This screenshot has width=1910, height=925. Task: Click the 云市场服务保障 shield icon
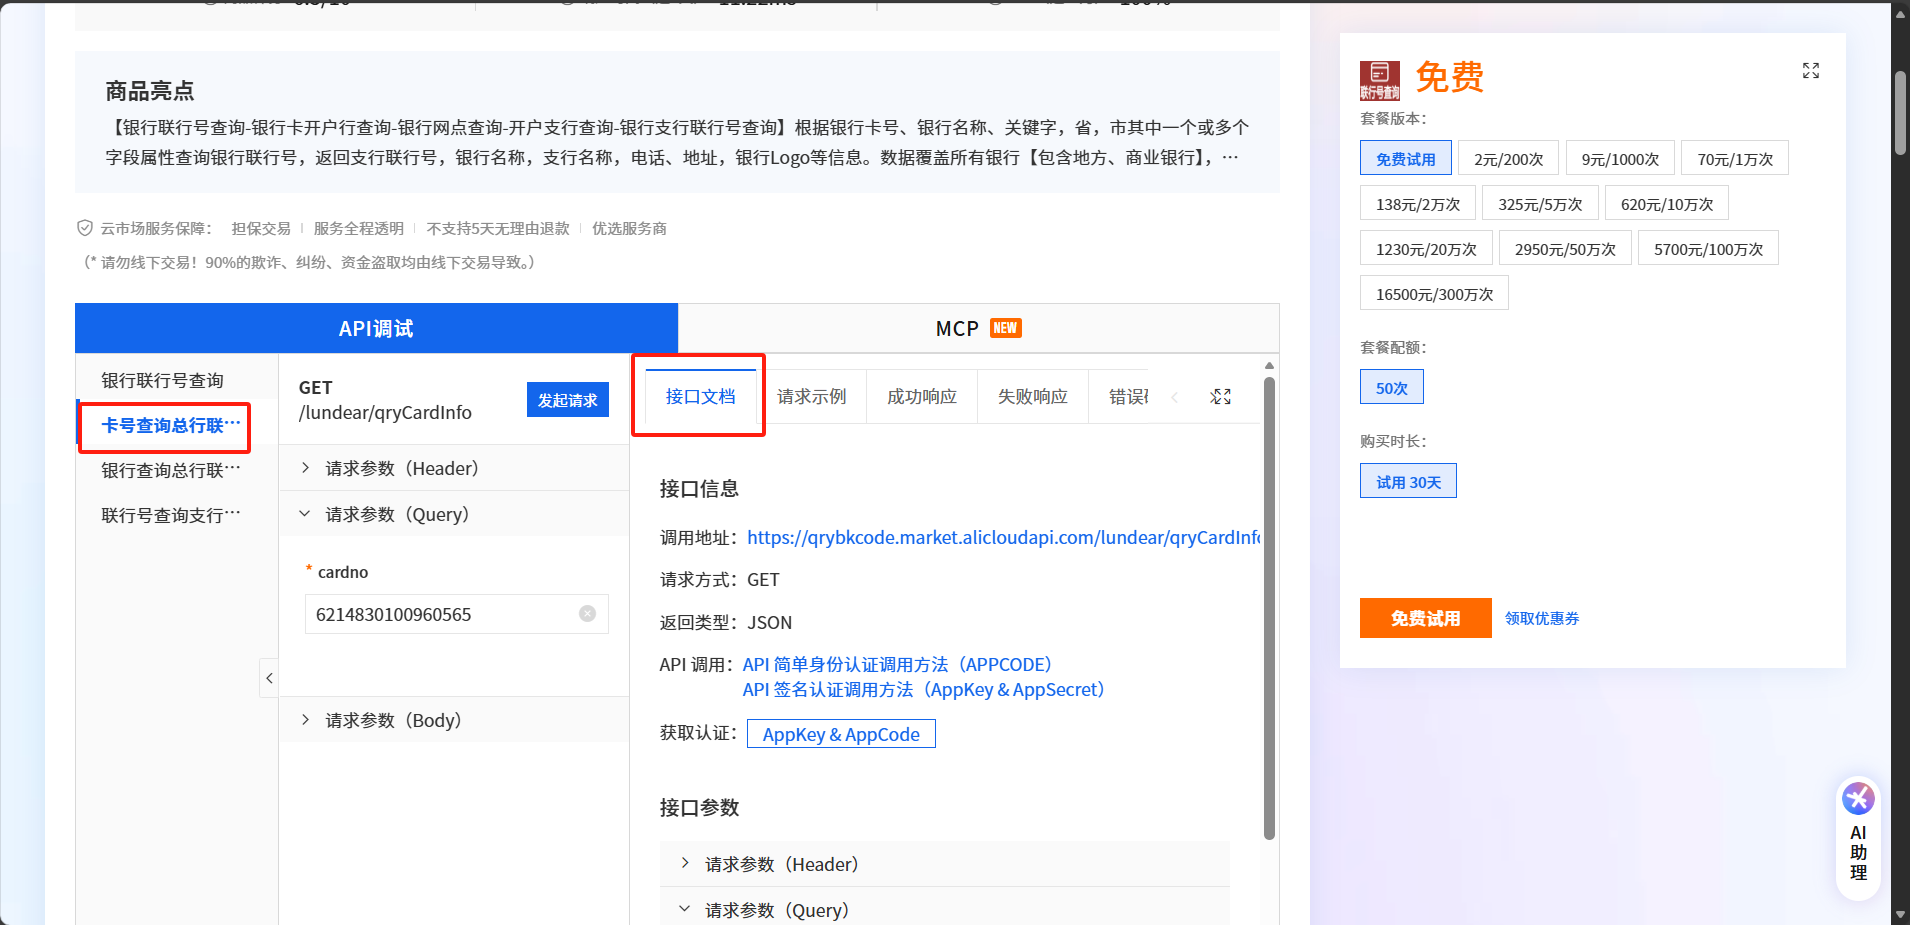point(85,227)
